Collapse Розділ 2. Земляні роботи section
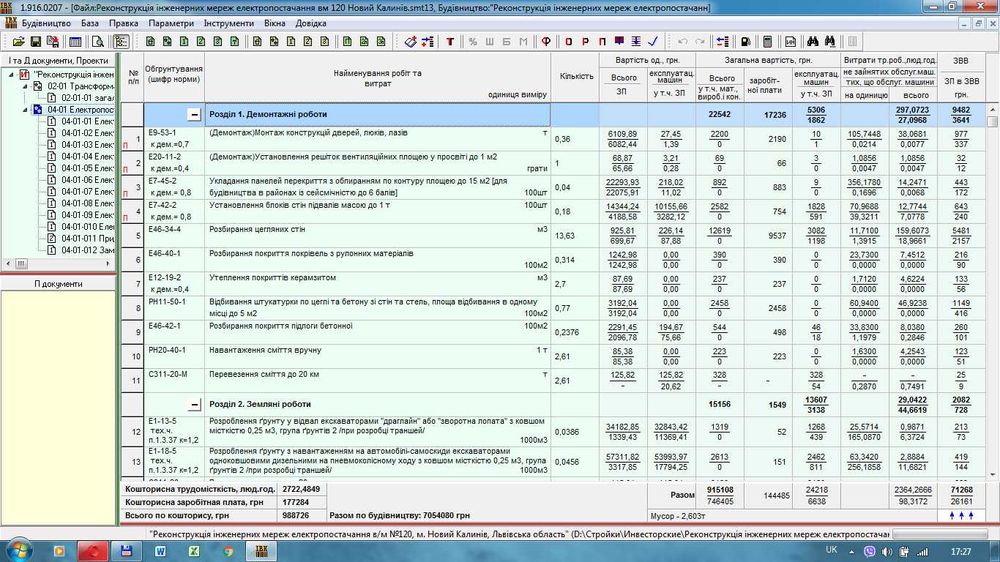 point(194,404)
